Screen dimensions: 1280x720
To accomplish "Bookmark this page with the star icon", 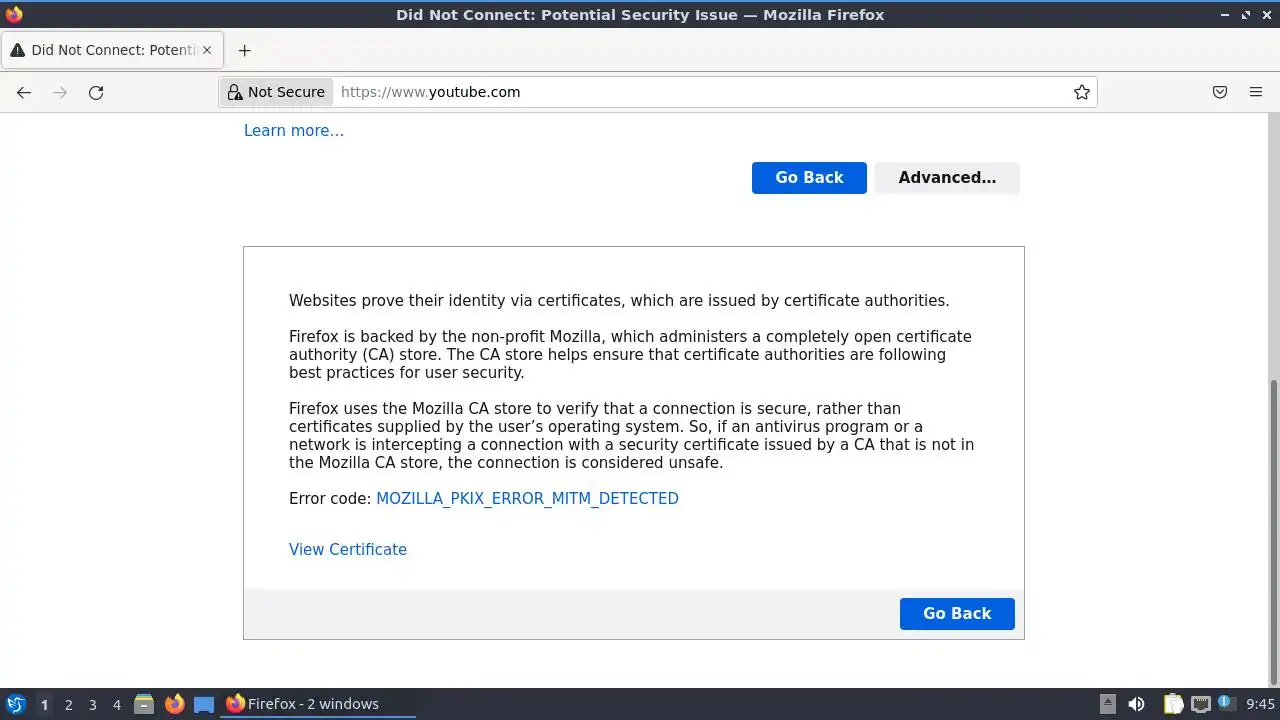I will click(1082, 92).
